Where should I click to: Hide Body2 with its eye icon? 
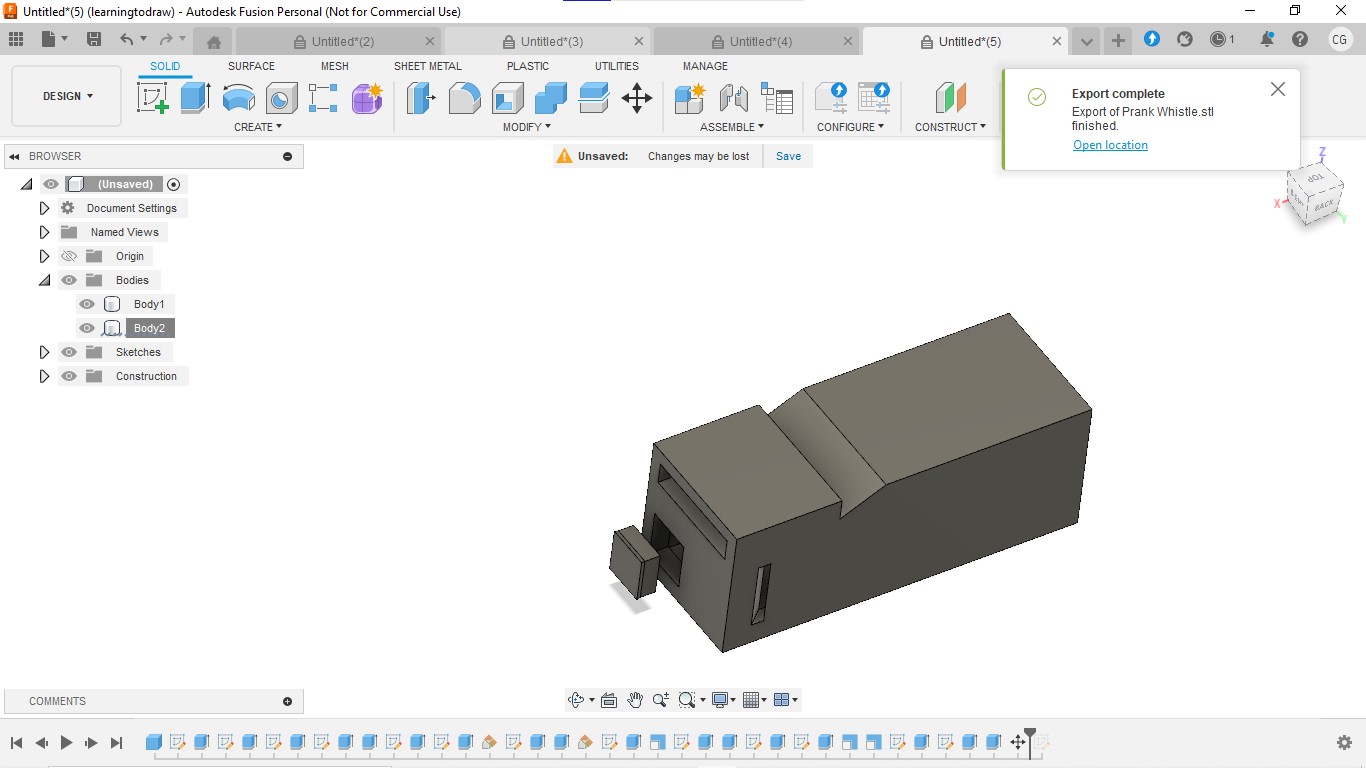point(87,328)
